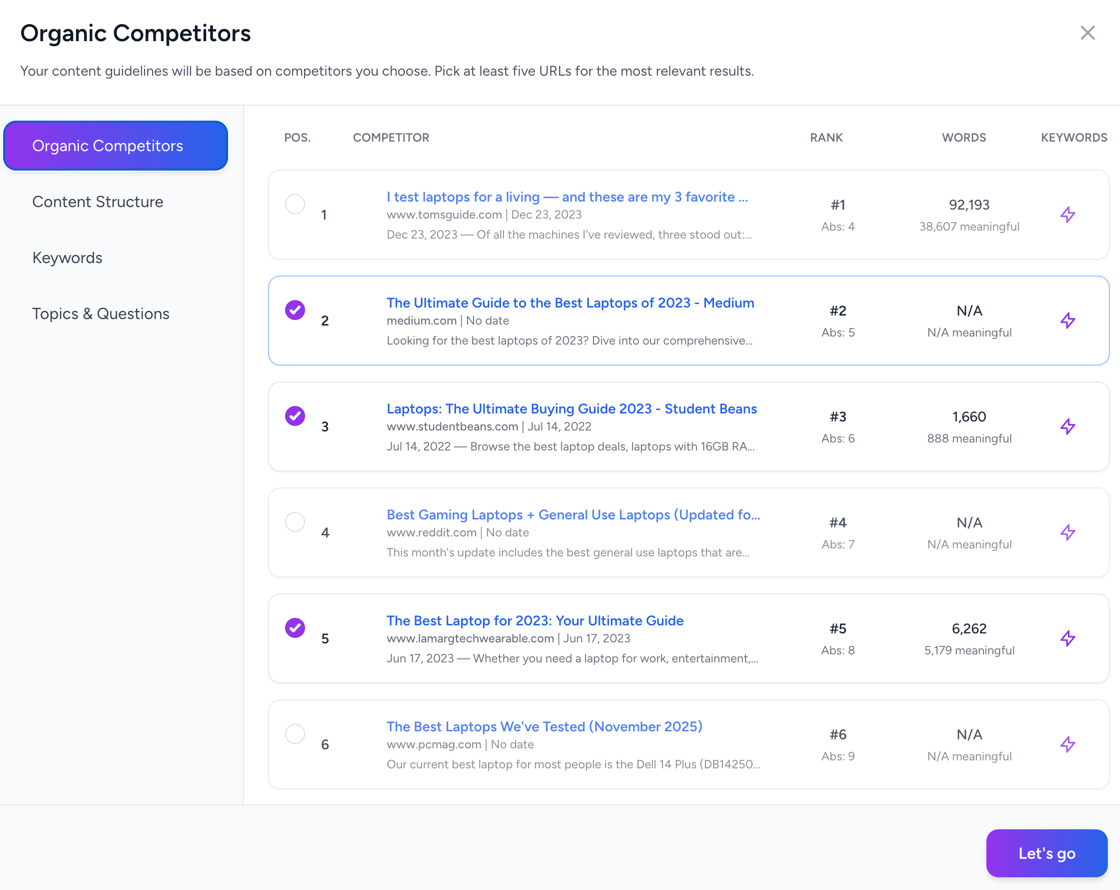
Task: Enable the pcmag.com competitor checkbox
Action: point(295,734)
